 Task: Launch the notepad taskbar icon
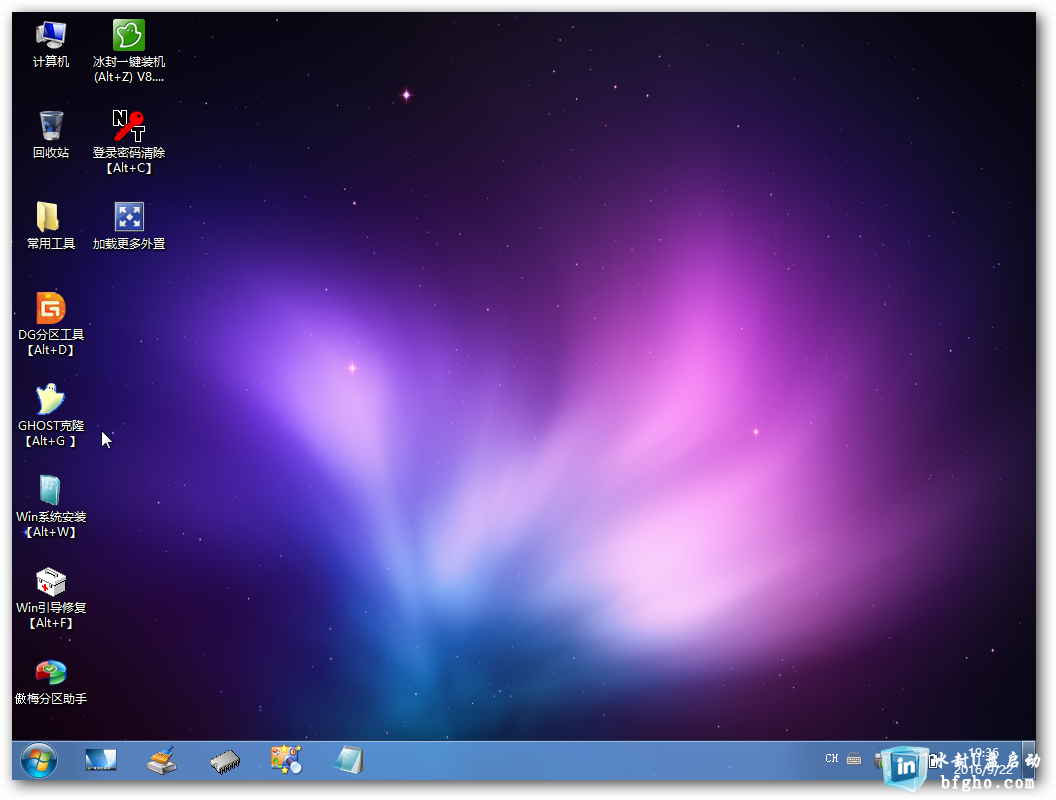coord(349,760)
